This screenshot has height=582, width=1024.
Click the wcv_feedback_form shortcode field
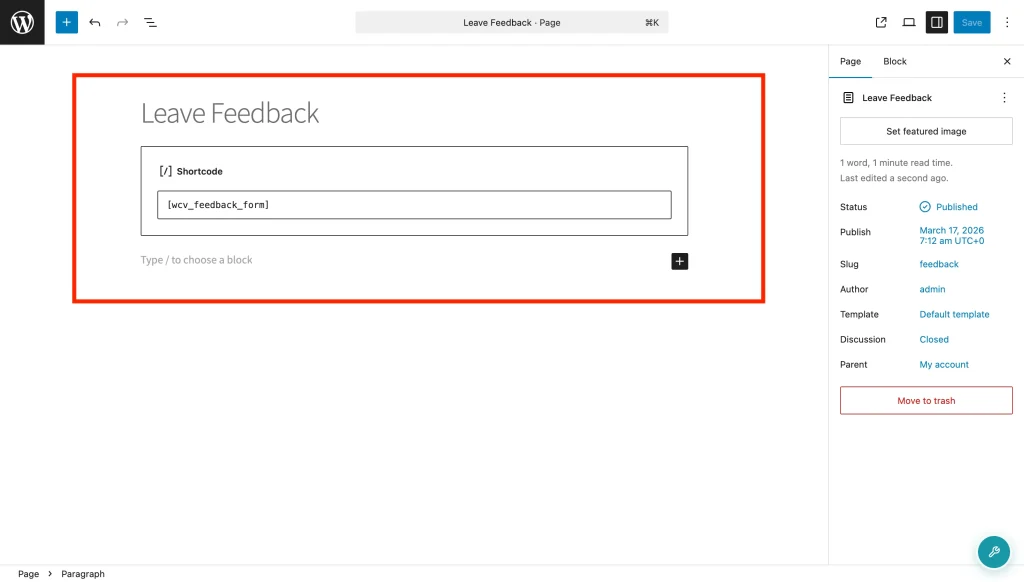(414, 205)
